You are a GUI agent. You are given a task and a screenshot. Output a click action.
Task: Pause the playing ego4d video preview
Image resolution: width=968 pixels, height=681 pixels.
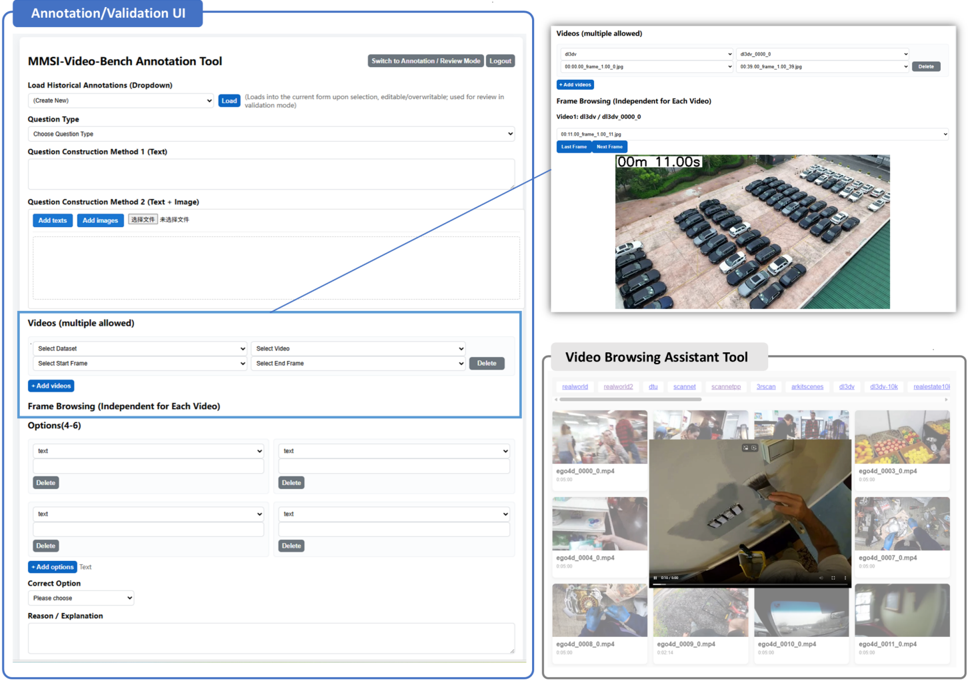[x=656, y=578]
